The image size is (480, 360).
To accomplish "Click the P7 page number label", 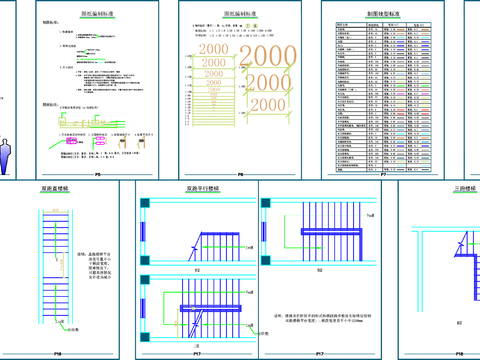I will pos(383,175).
